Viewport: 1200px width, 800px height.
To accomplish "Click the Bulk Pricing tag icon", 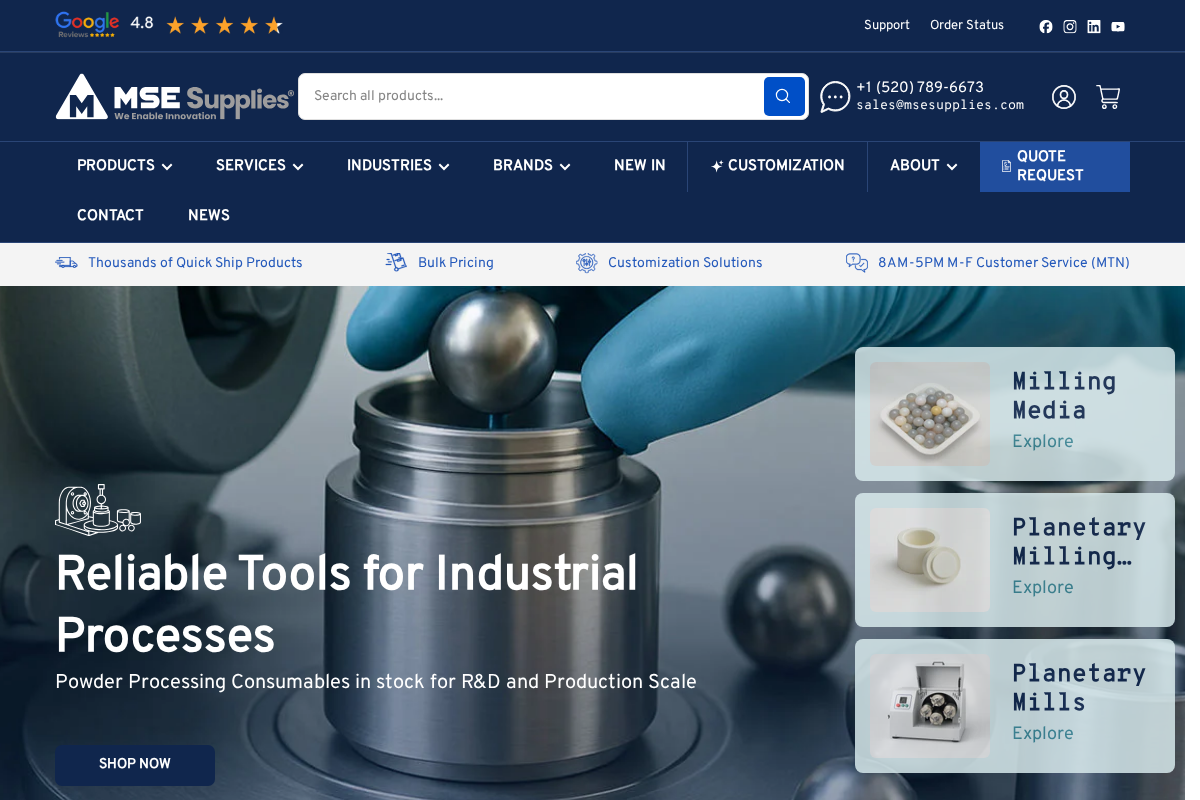I will 396,262.
